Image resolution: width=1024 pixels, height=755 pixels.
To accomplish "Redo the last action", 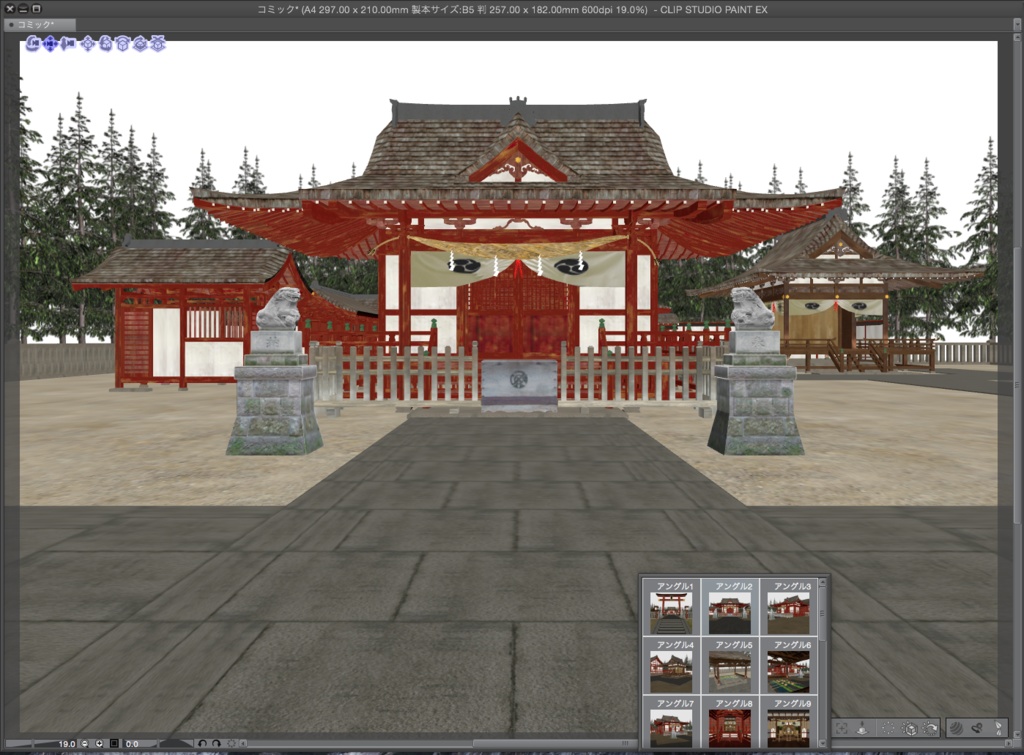I will pyautogui.click(x=216, y=744).
